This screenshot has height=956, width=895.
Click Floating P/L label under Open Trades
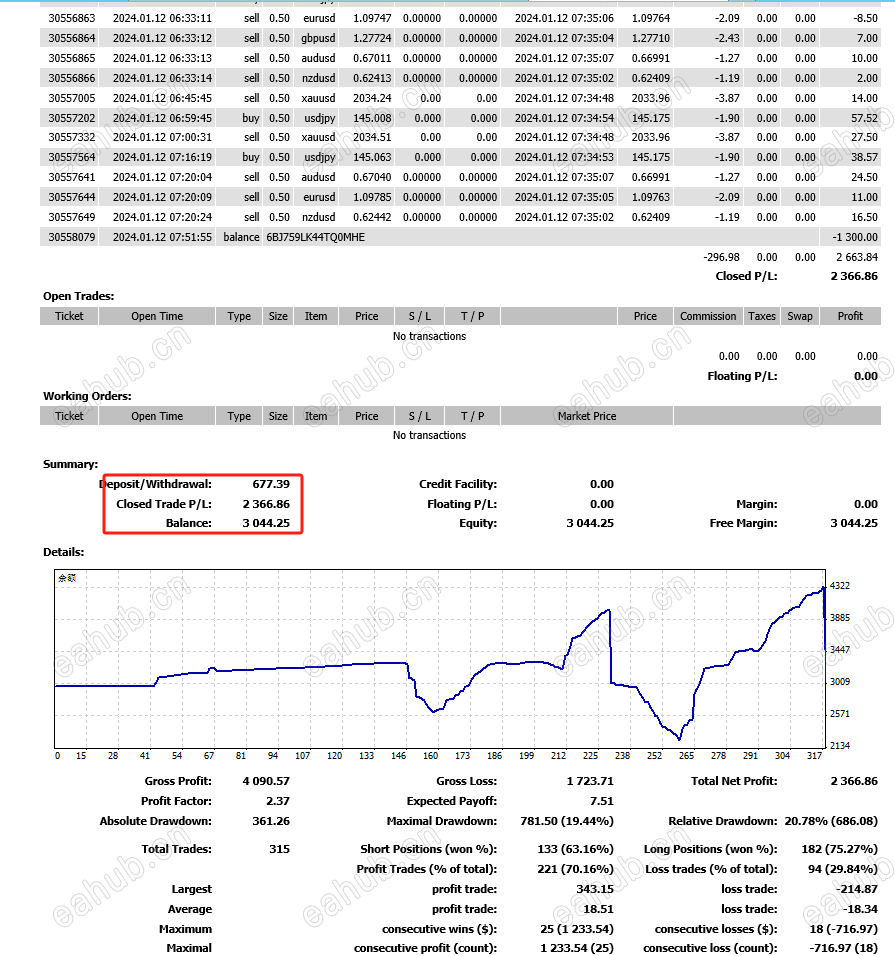[742, 376]
